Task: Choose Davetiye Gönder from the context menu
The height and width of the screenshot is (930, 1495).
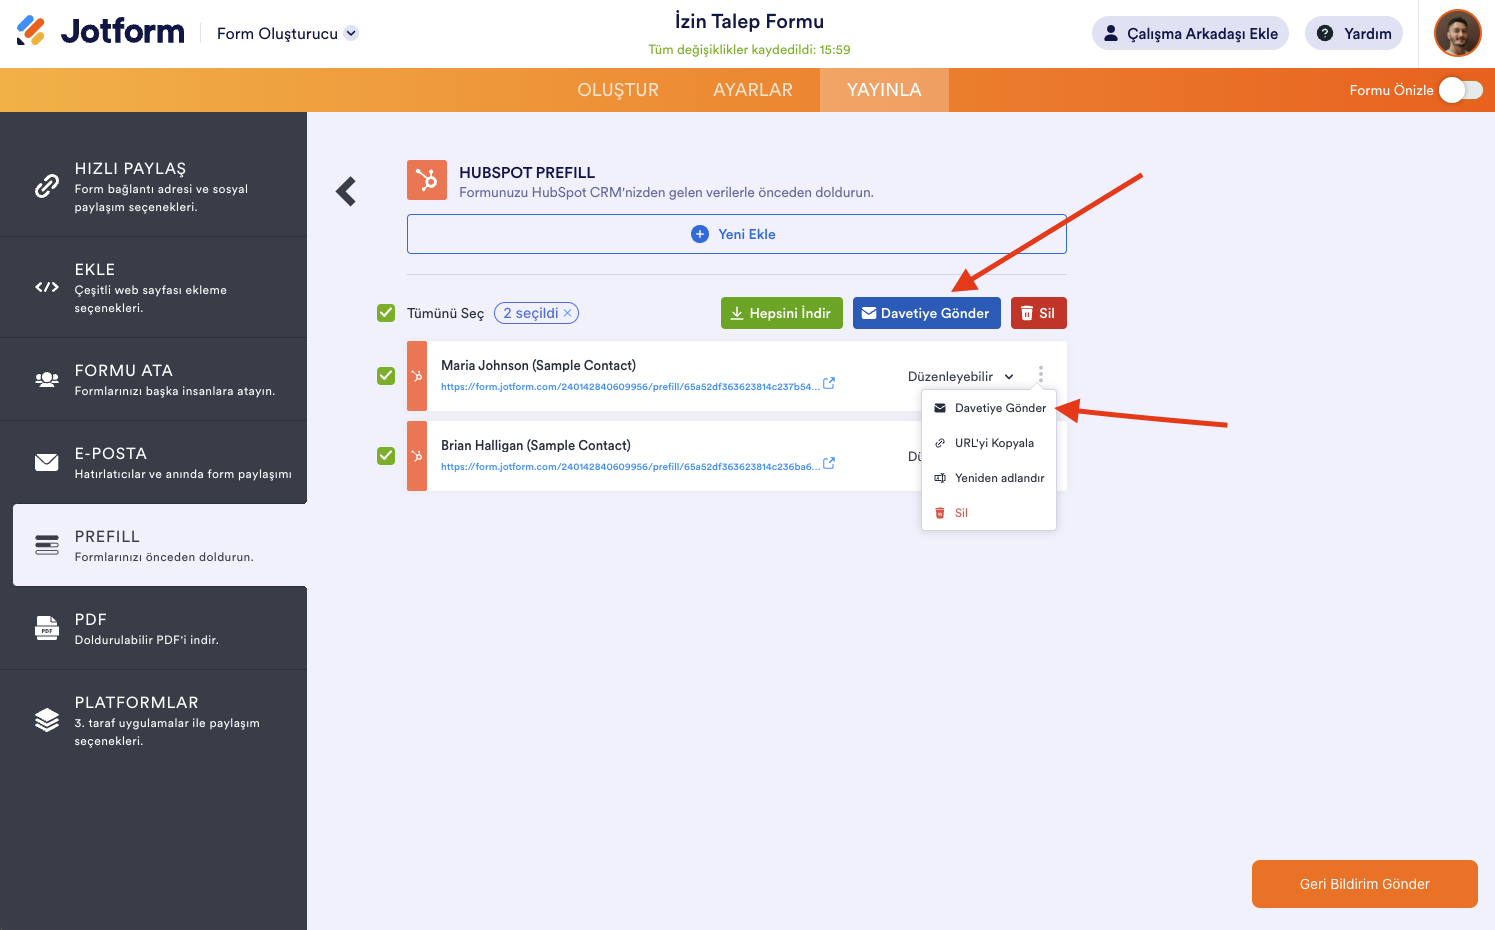Action: 989,408
